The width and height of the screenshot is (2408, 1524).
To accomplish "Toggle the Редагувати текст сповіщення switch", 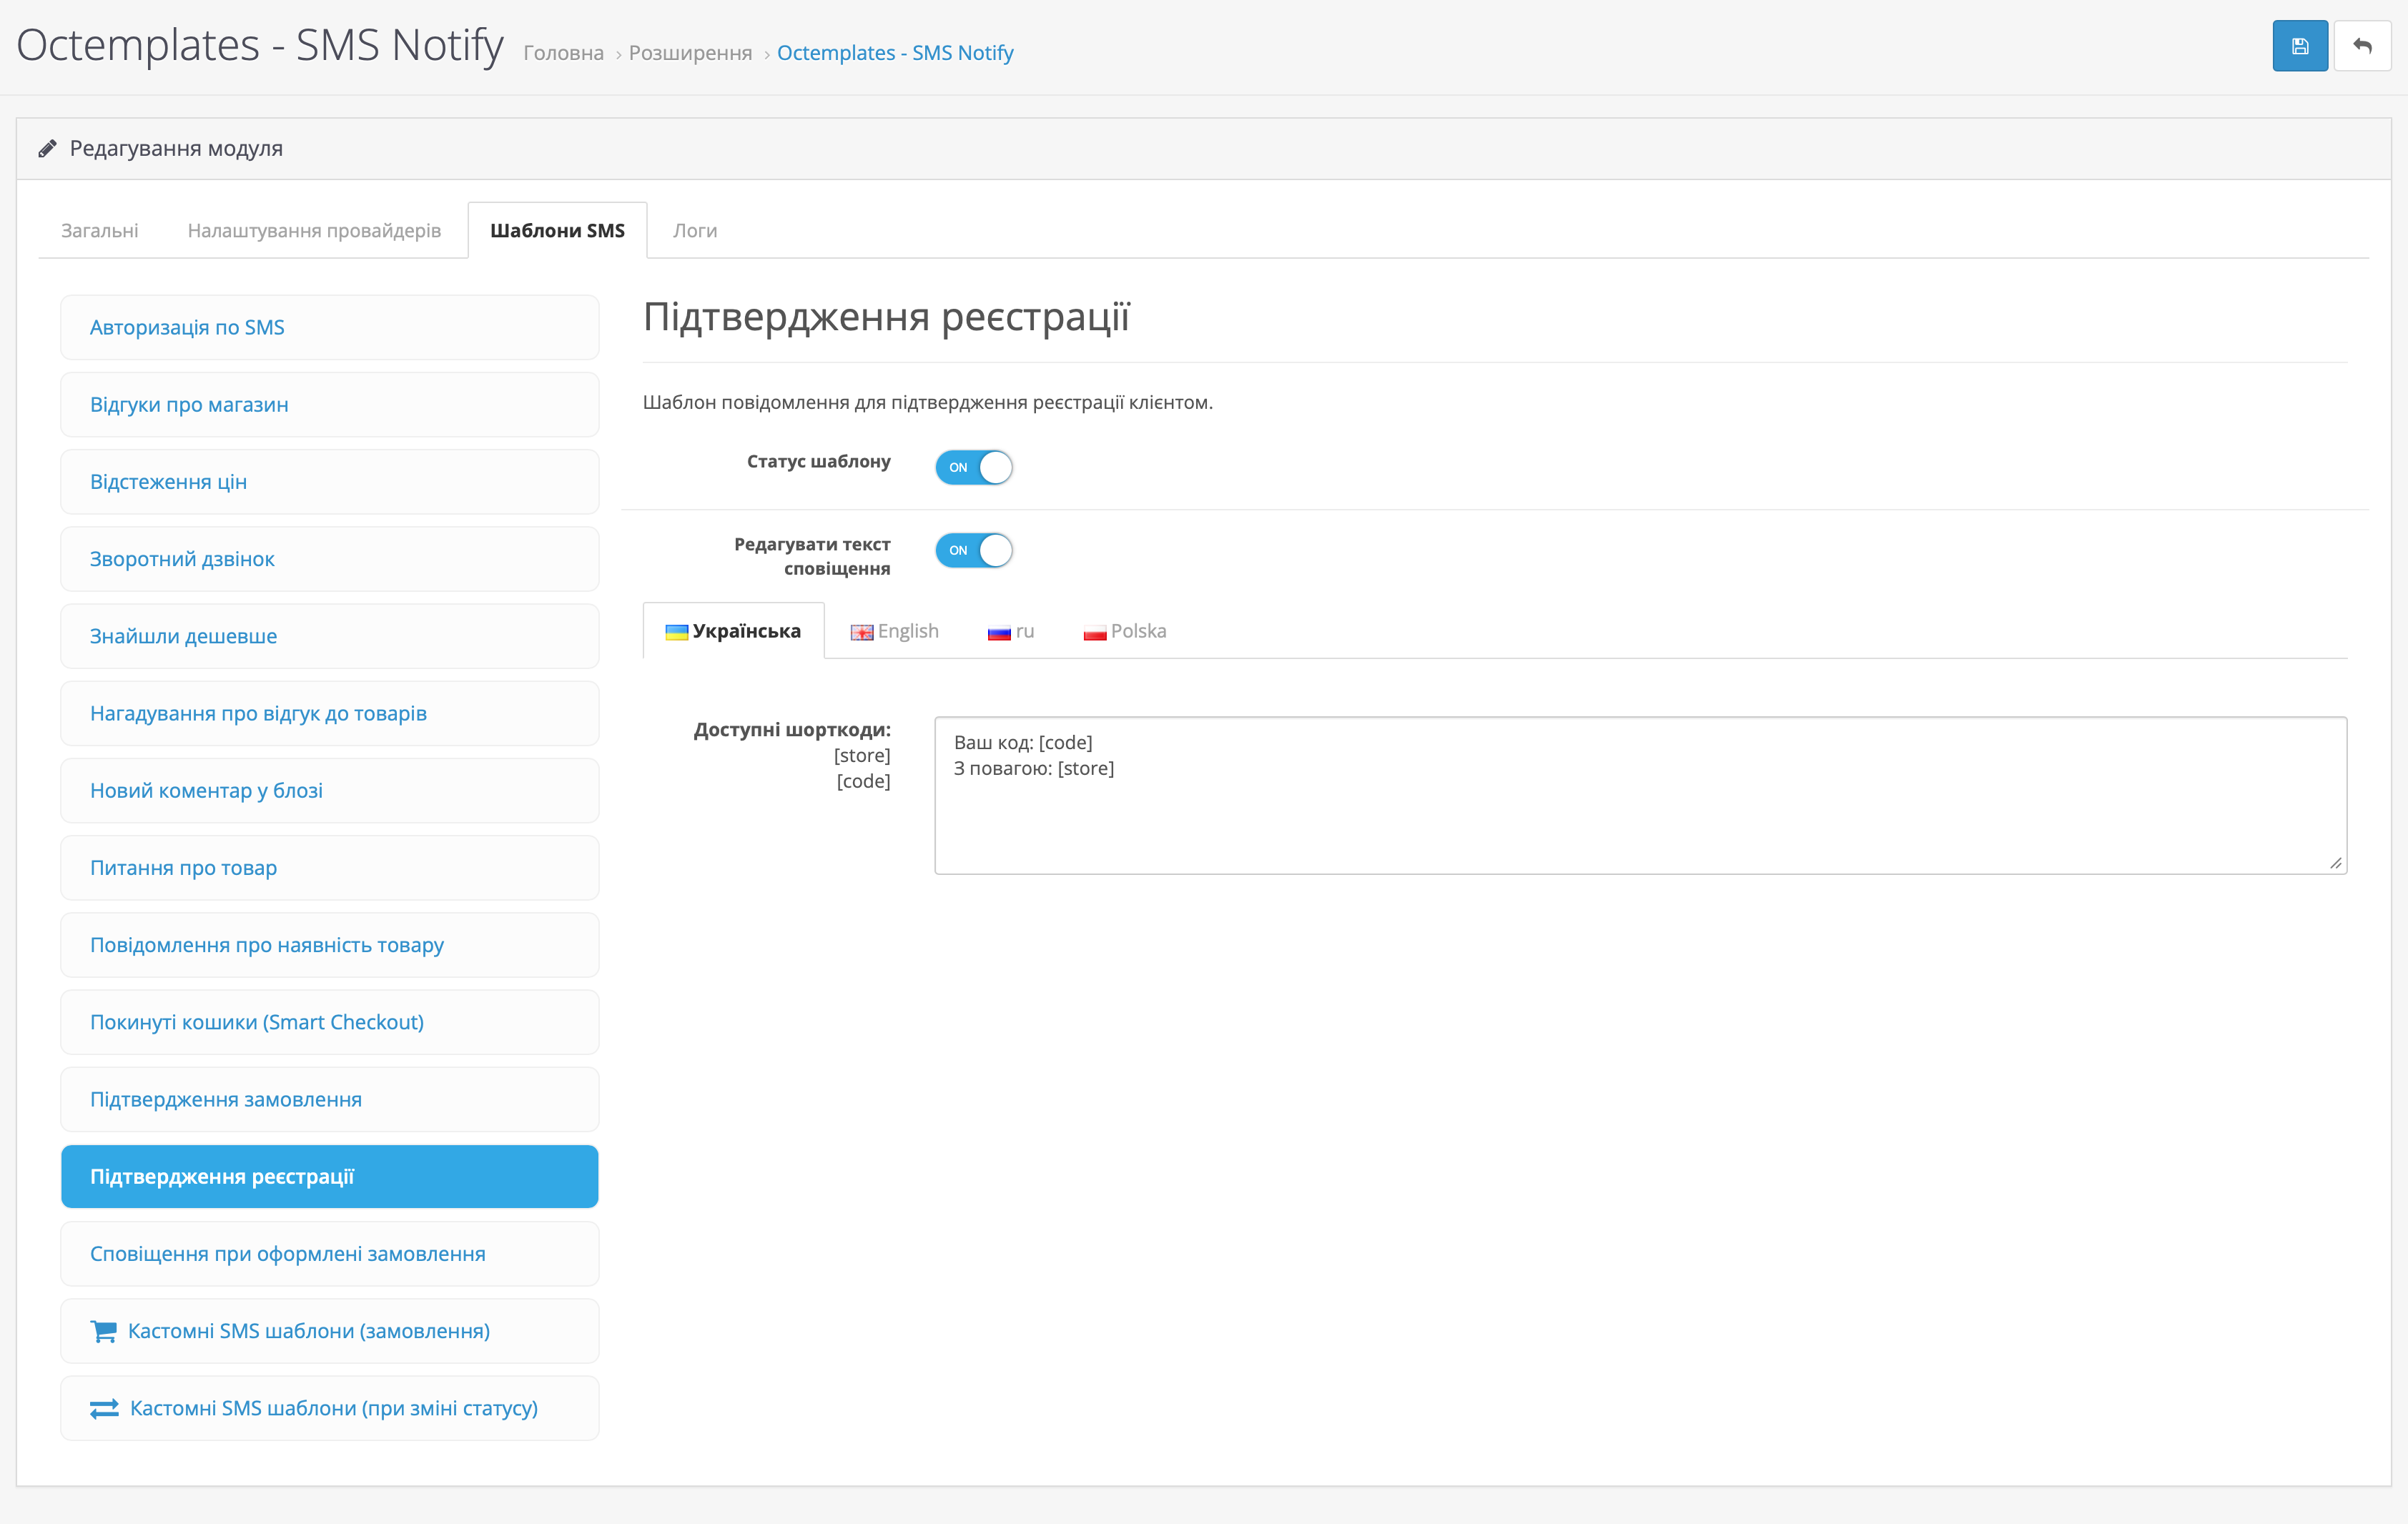I will (x=973, y=550).
